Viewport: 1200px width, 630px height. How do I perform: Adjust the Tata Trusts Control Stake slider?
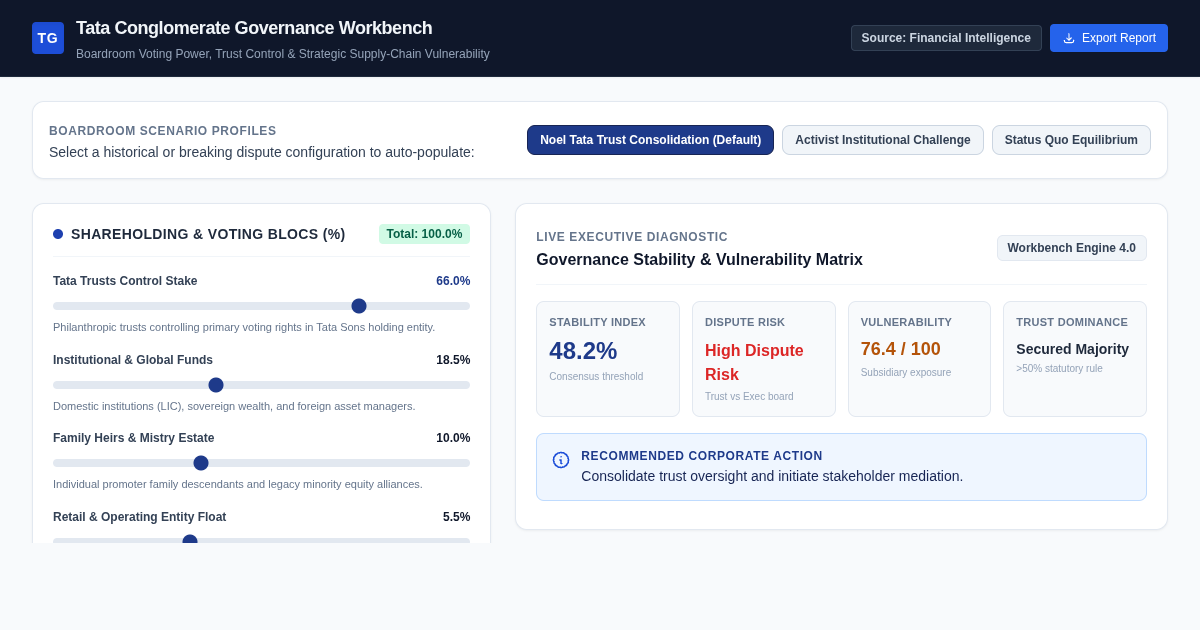(261, 306)
